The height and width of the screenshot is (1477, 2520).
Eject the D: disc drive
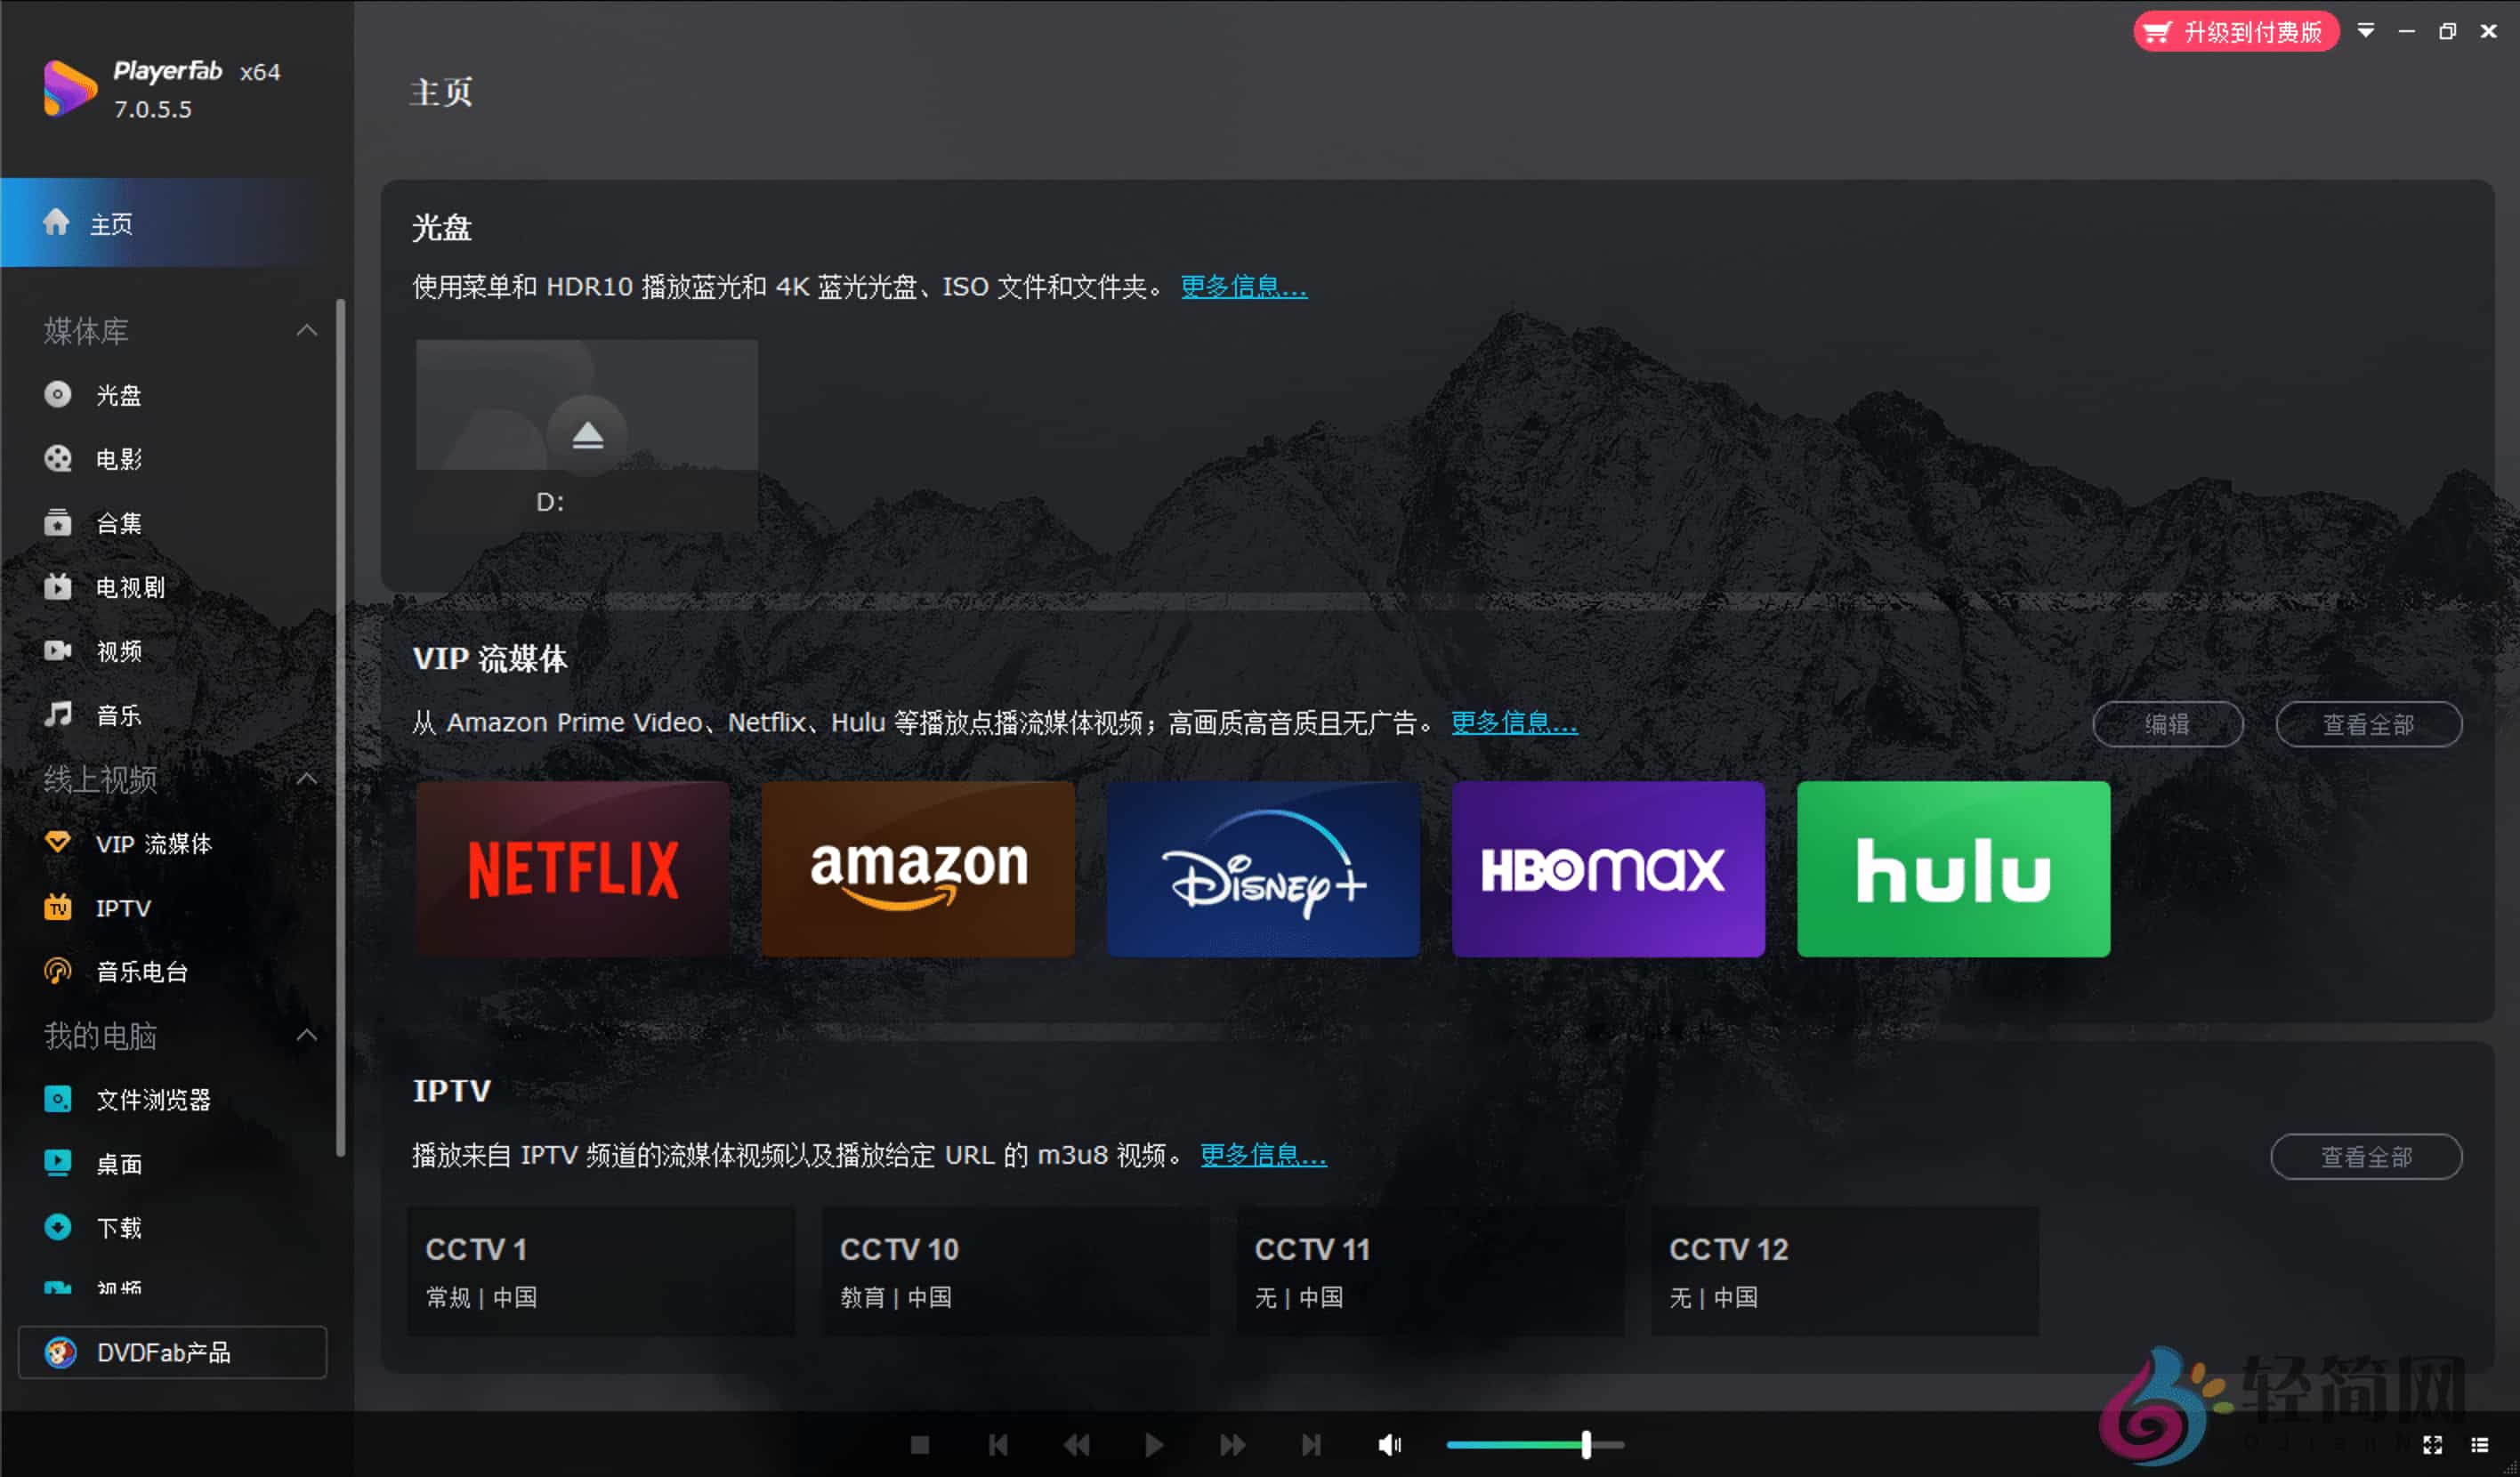coord(588,435)
